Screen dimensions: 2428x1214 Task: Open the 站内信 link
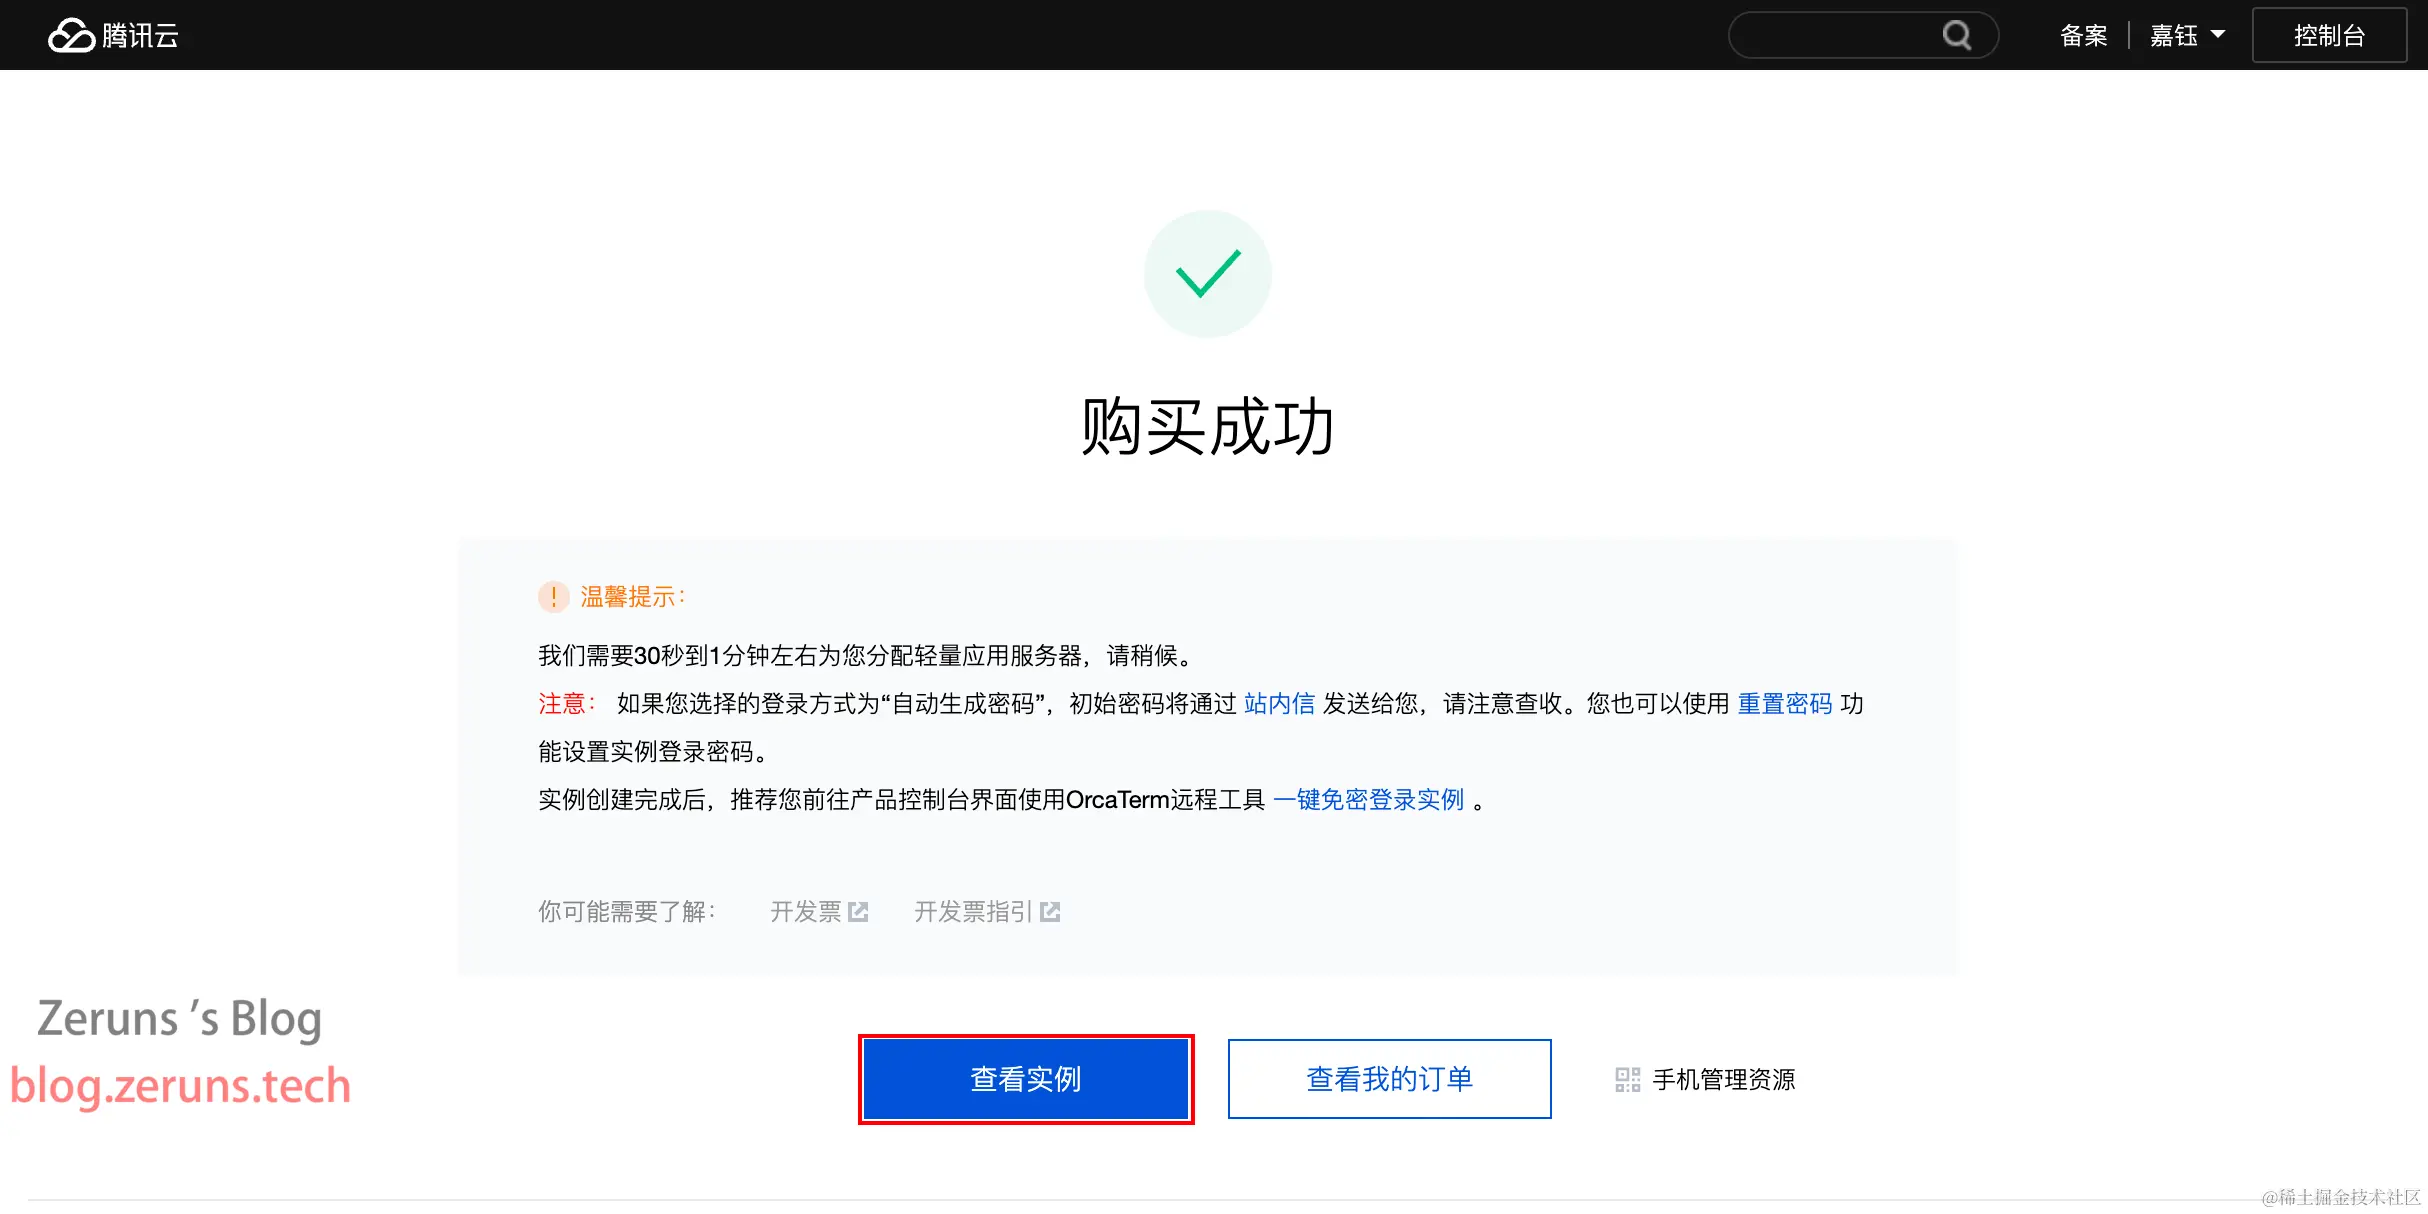1279,704
